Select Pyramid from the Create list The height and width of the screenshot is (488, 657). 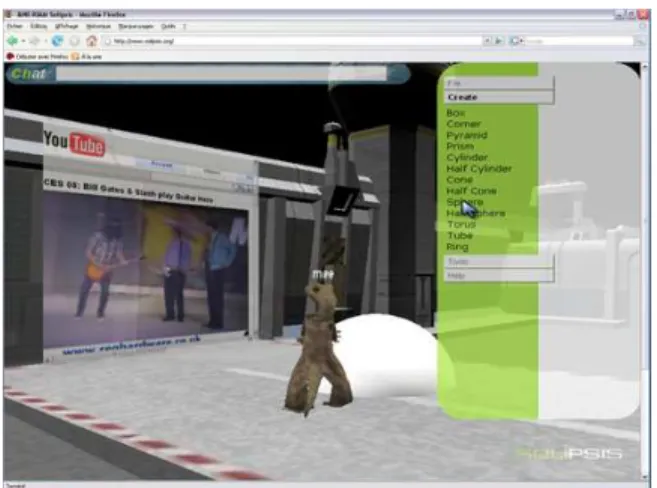pyautogui.click(x=467, y=135)
